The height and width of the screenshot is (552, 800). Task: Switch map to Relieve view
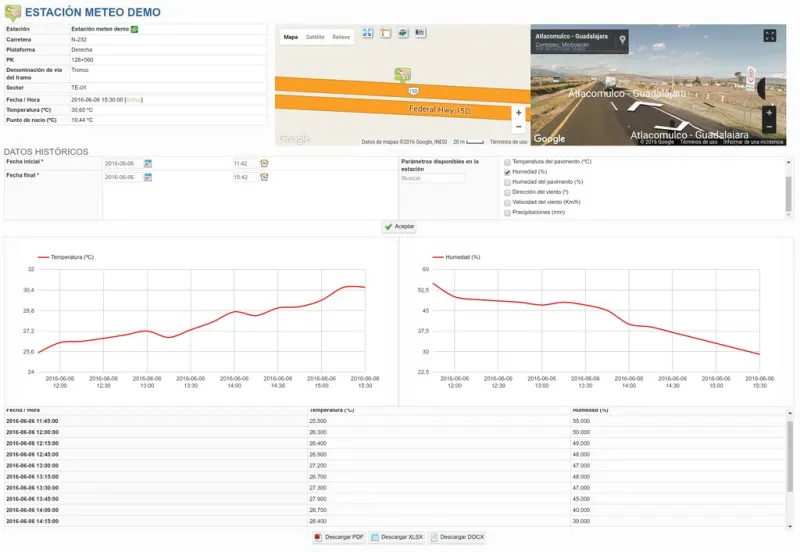(341, 37)
